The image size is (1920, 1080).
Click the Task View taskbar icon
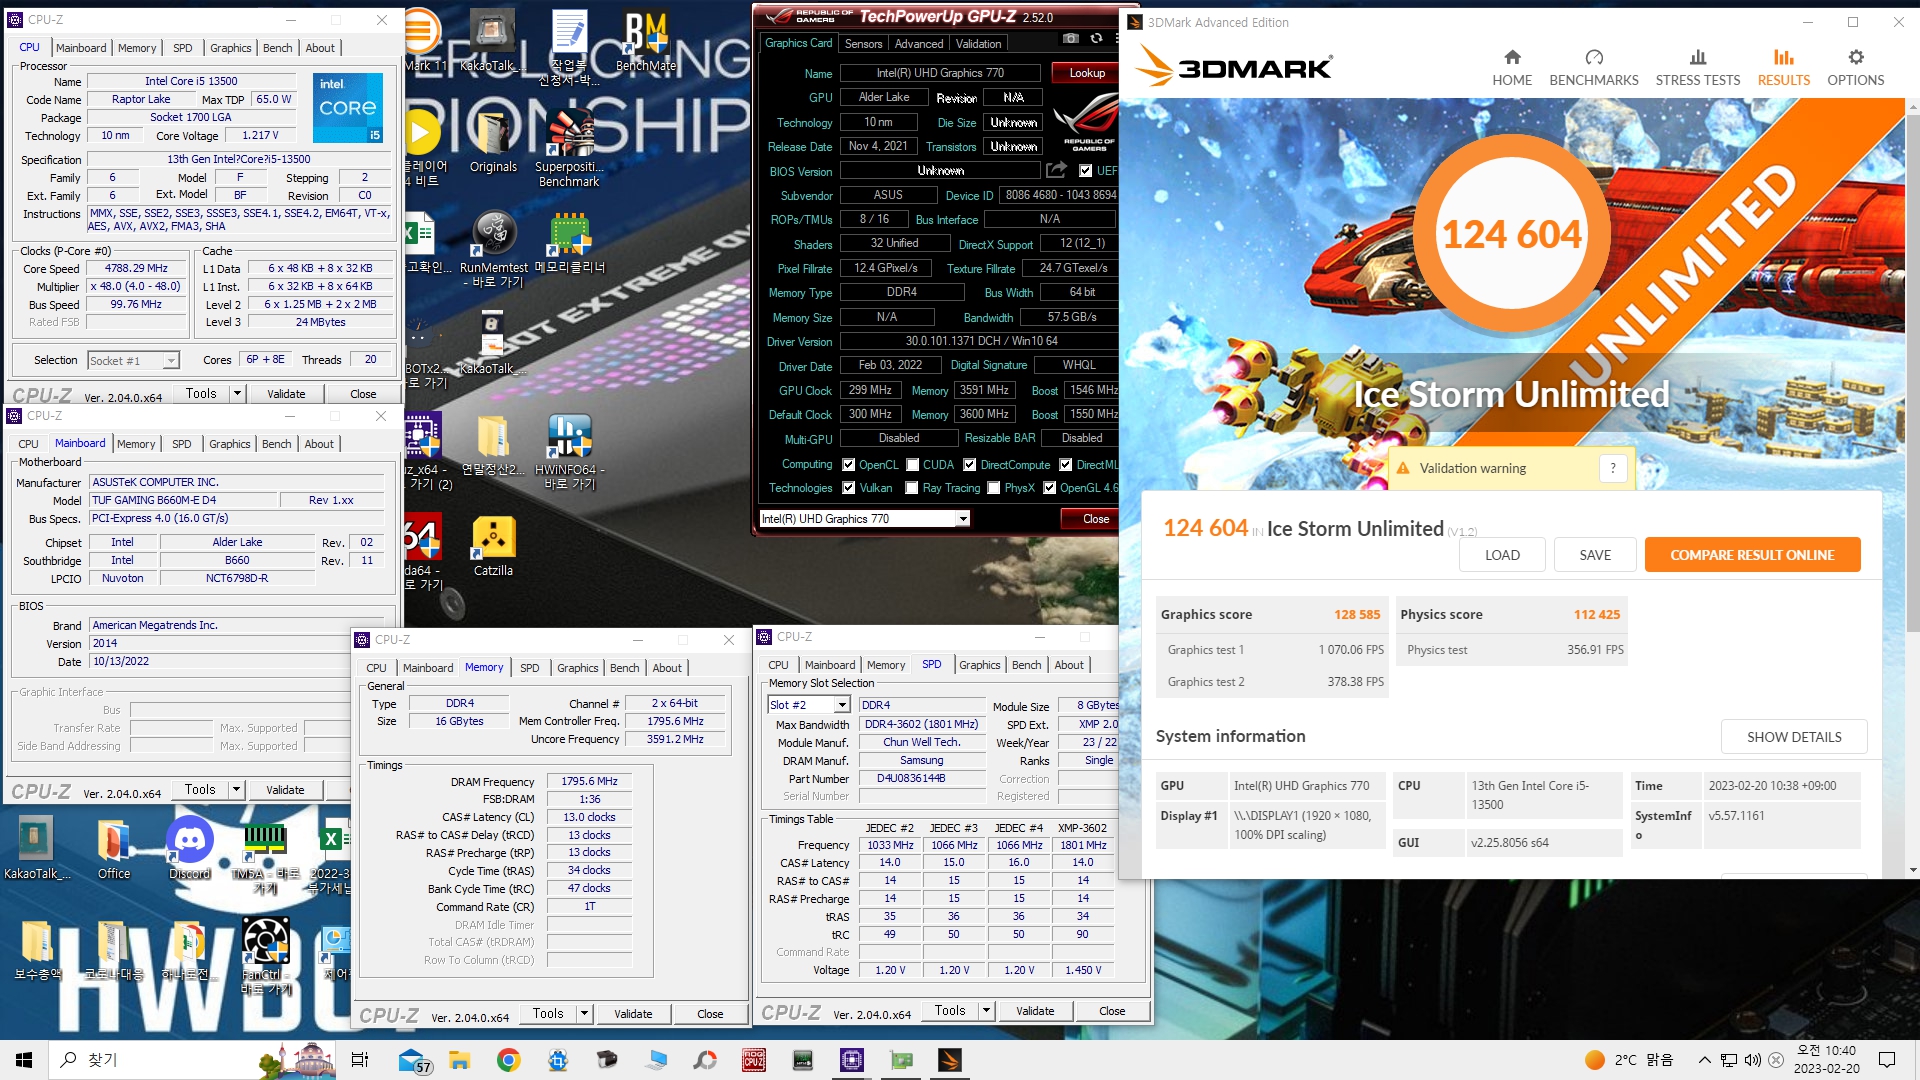tap(360, 1060)
